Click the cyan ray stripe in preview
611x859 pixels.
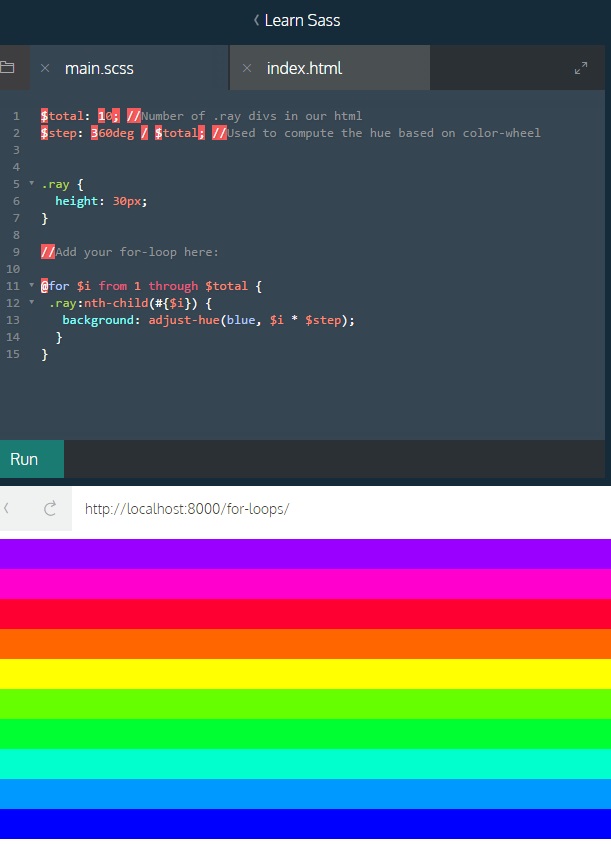[305, 764]
